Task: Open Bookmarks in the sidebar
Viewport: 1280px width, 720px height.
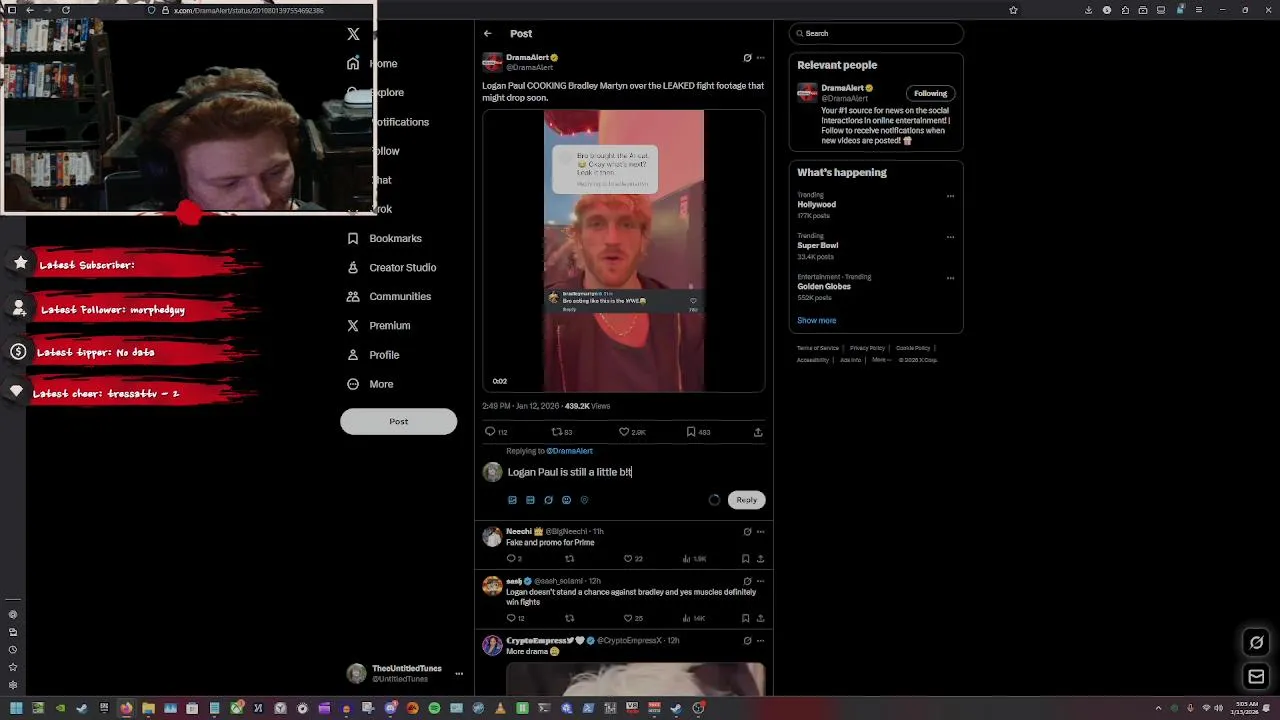Action: tap(384, 238)
